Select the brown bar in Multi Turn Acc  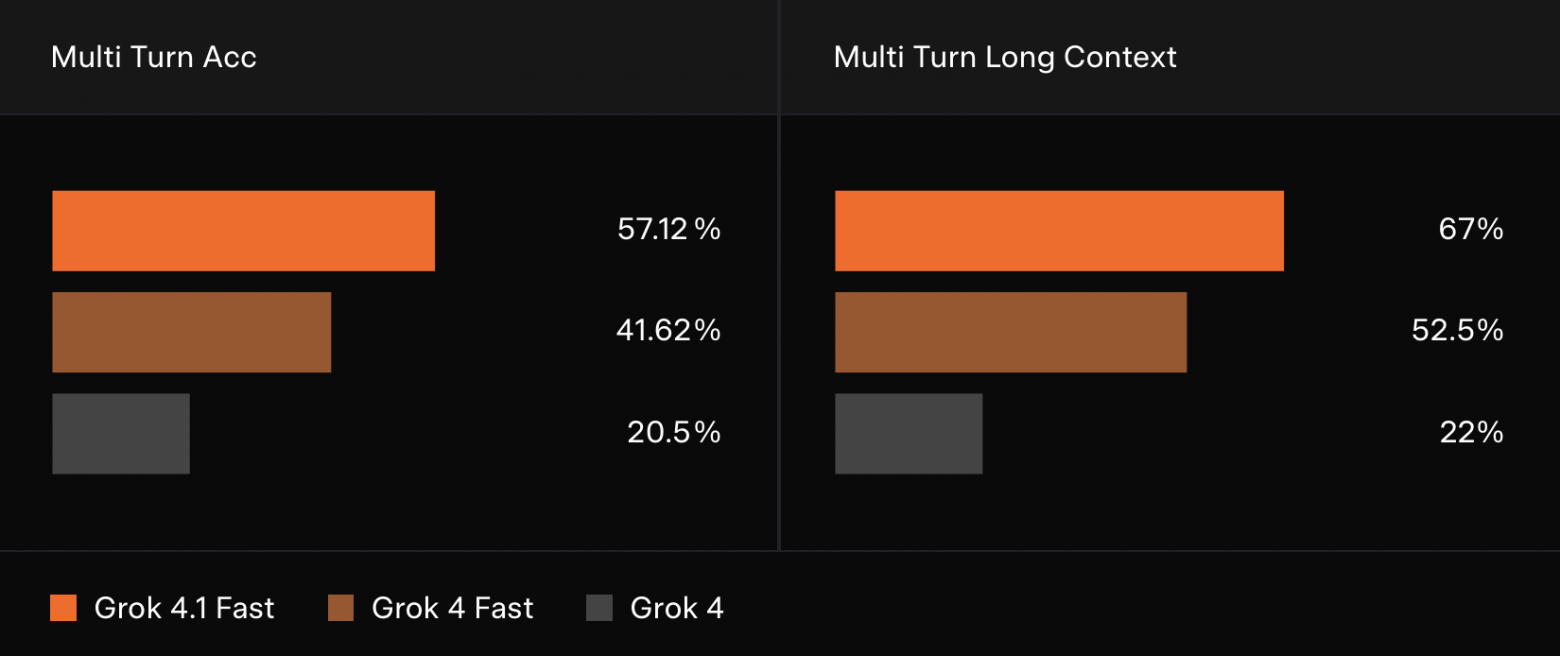point(191,332)
